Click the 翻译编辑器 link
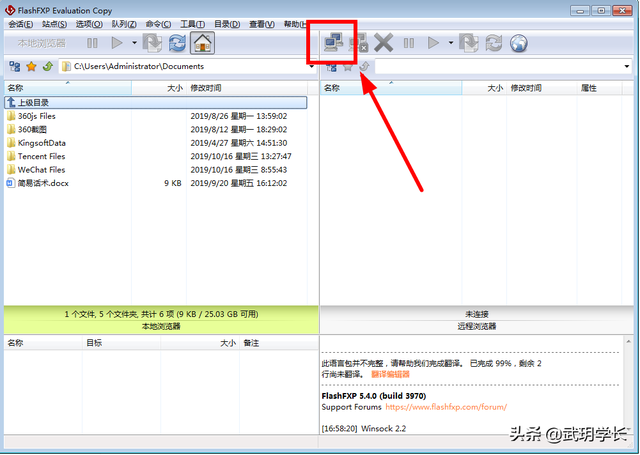 point(390,374)
